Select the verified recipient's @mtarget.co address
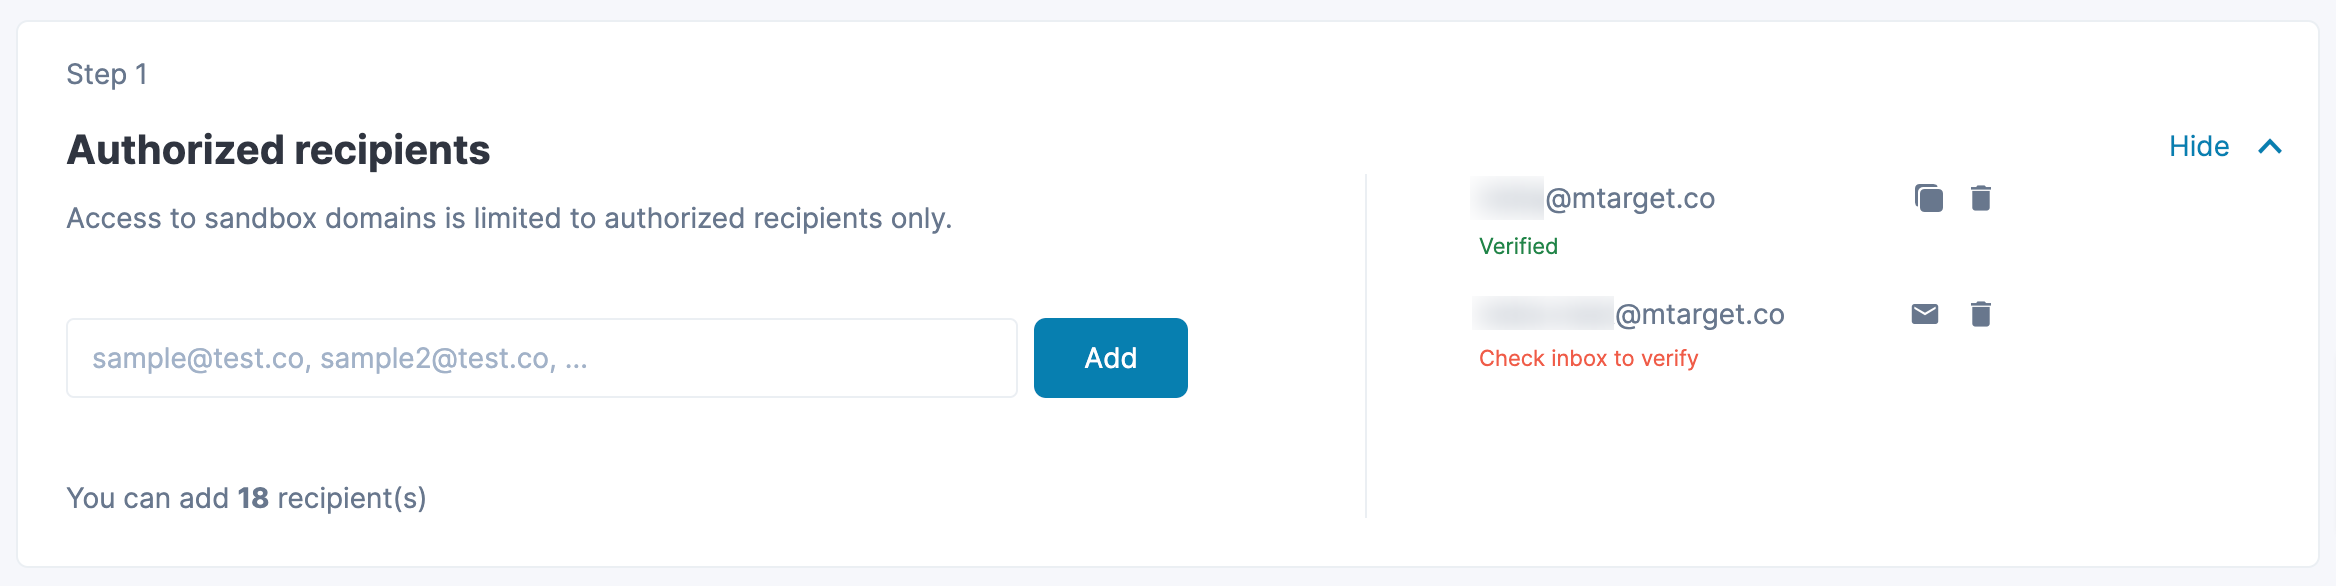The width and height of the screenshot is (2336, 586). 1630,198
